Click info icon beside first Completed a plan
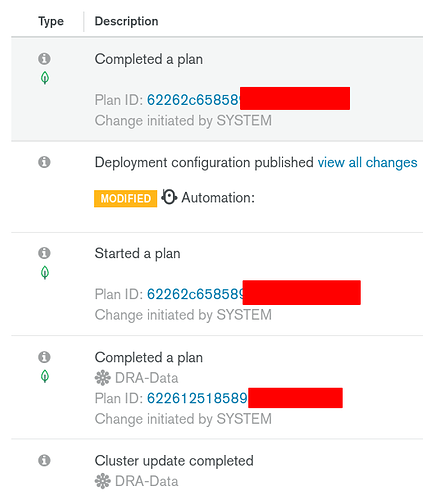Screen dimensions: 423x500 point(44,59)
